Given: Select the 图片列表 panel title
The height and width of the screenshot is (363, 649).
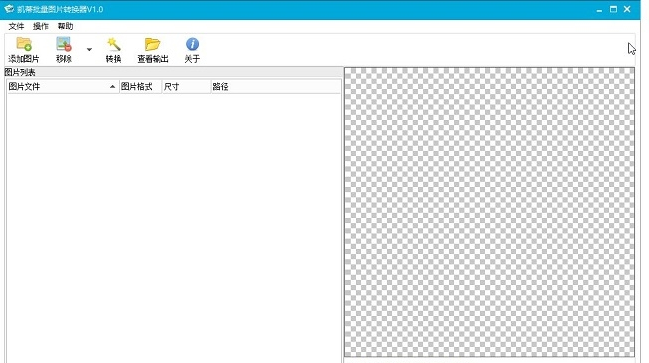Looking at the screenshot, I should pyautogui.click(x=20, y=72).
